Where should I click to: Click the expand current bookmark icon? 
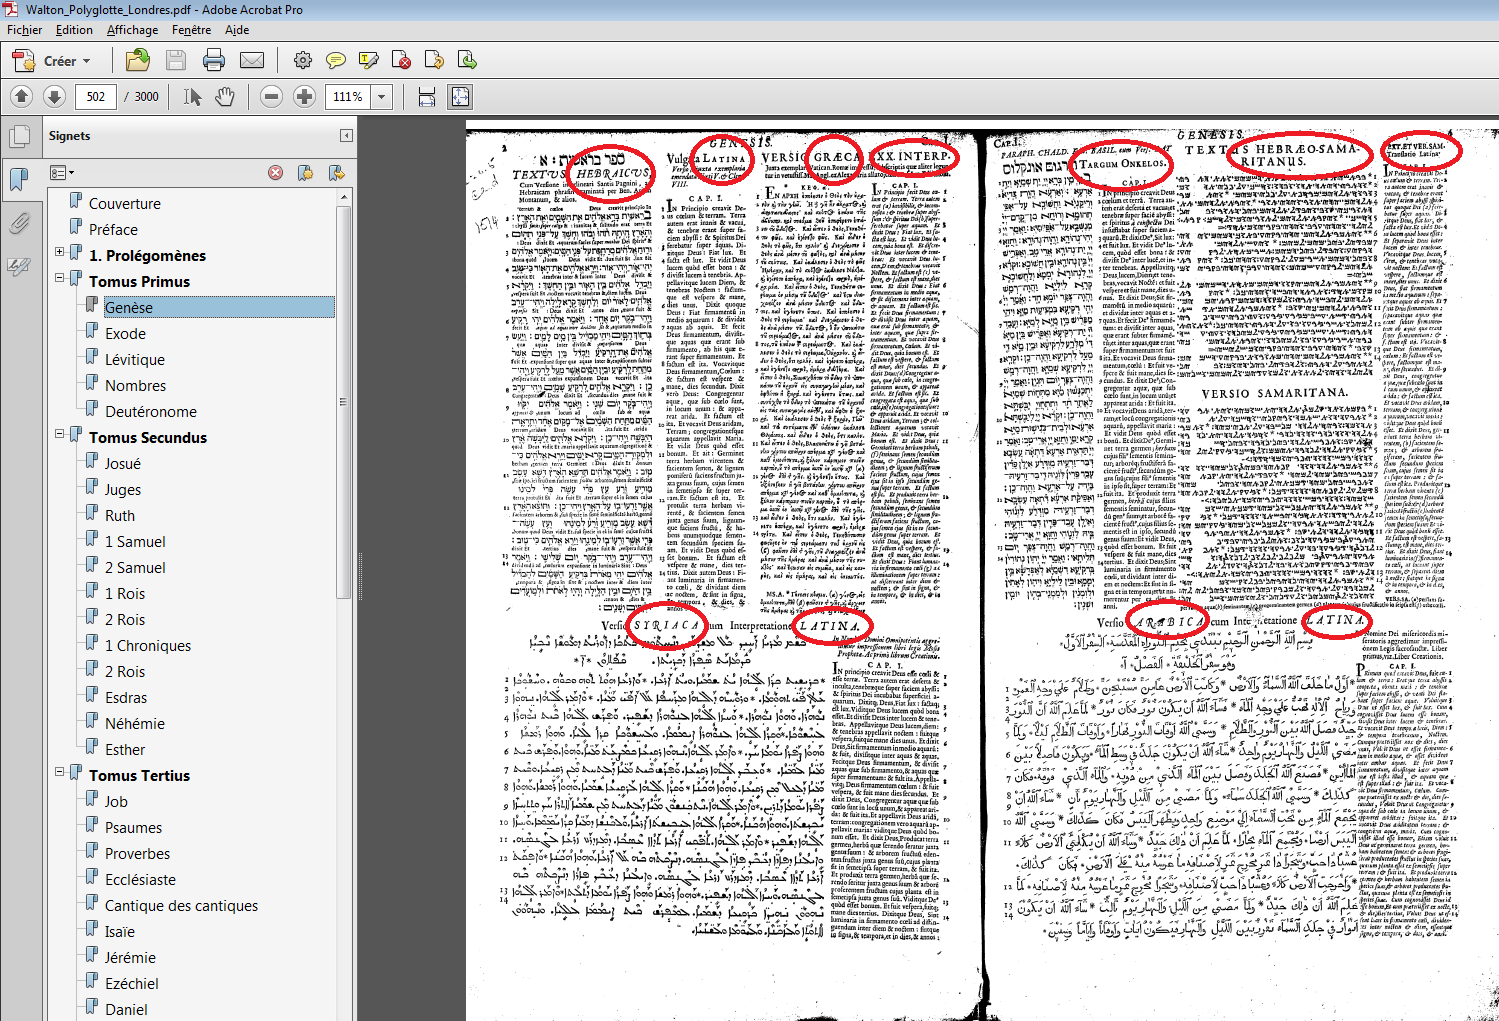click(x=336, y=173)
